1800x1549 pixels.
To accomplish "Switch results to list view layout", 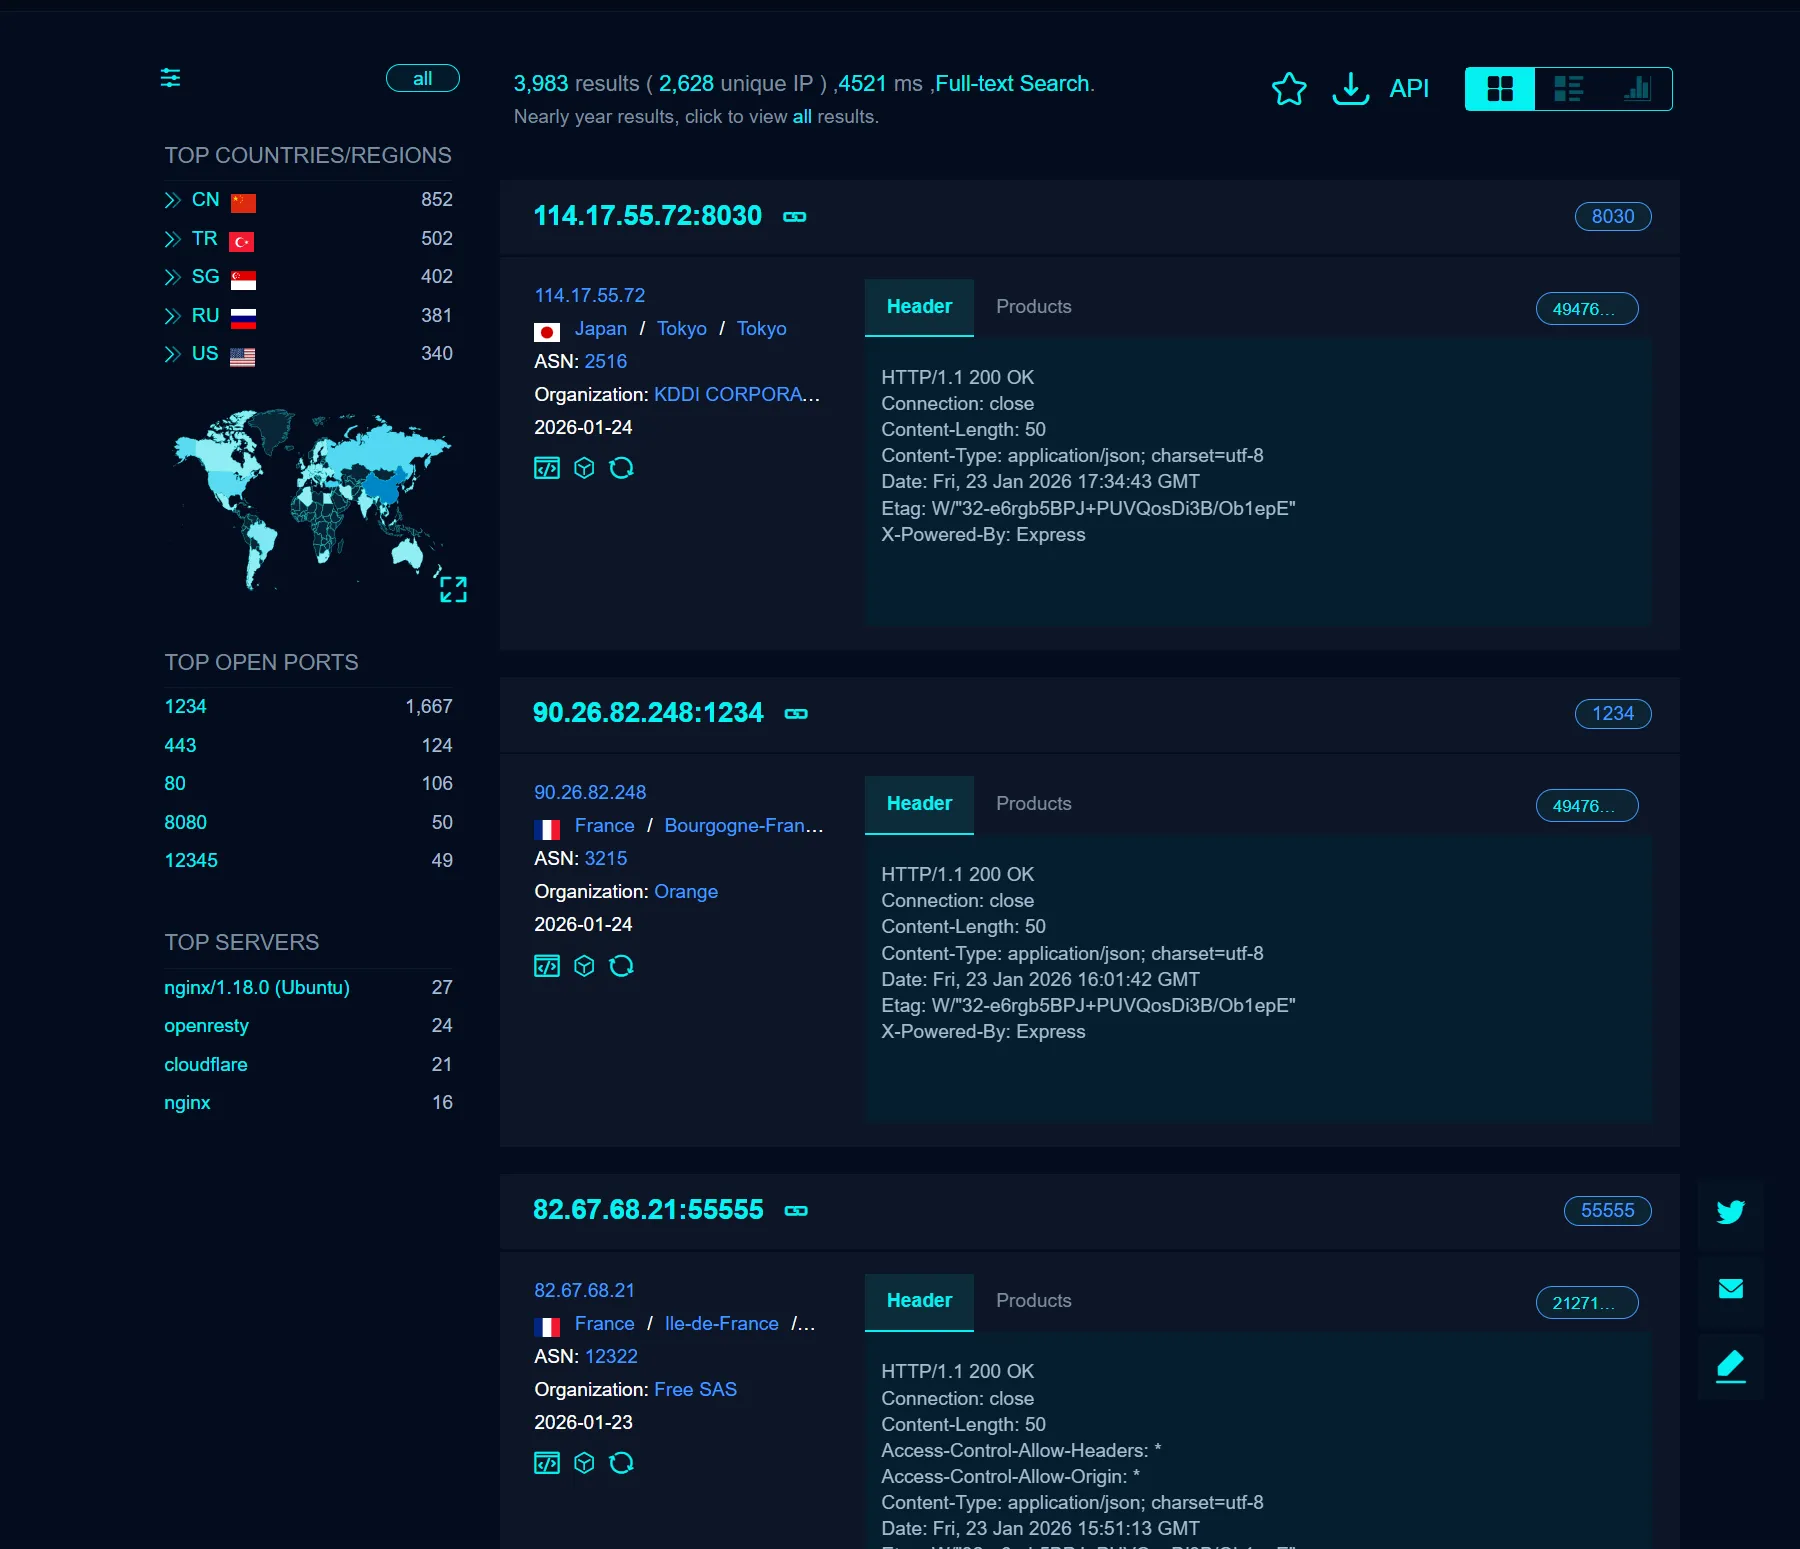I will point(1568,88).
